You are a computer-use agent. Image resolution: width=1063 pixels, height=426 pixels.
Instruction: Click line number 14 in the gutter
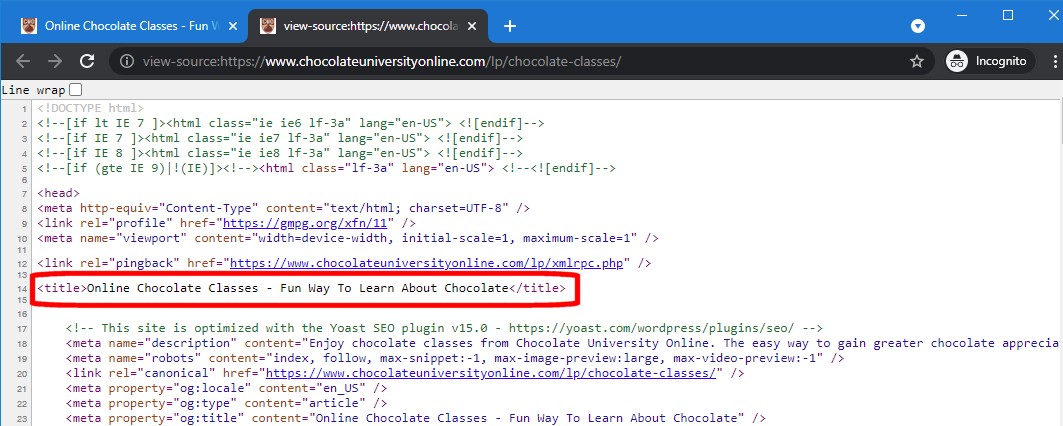(x=24, y=288)
